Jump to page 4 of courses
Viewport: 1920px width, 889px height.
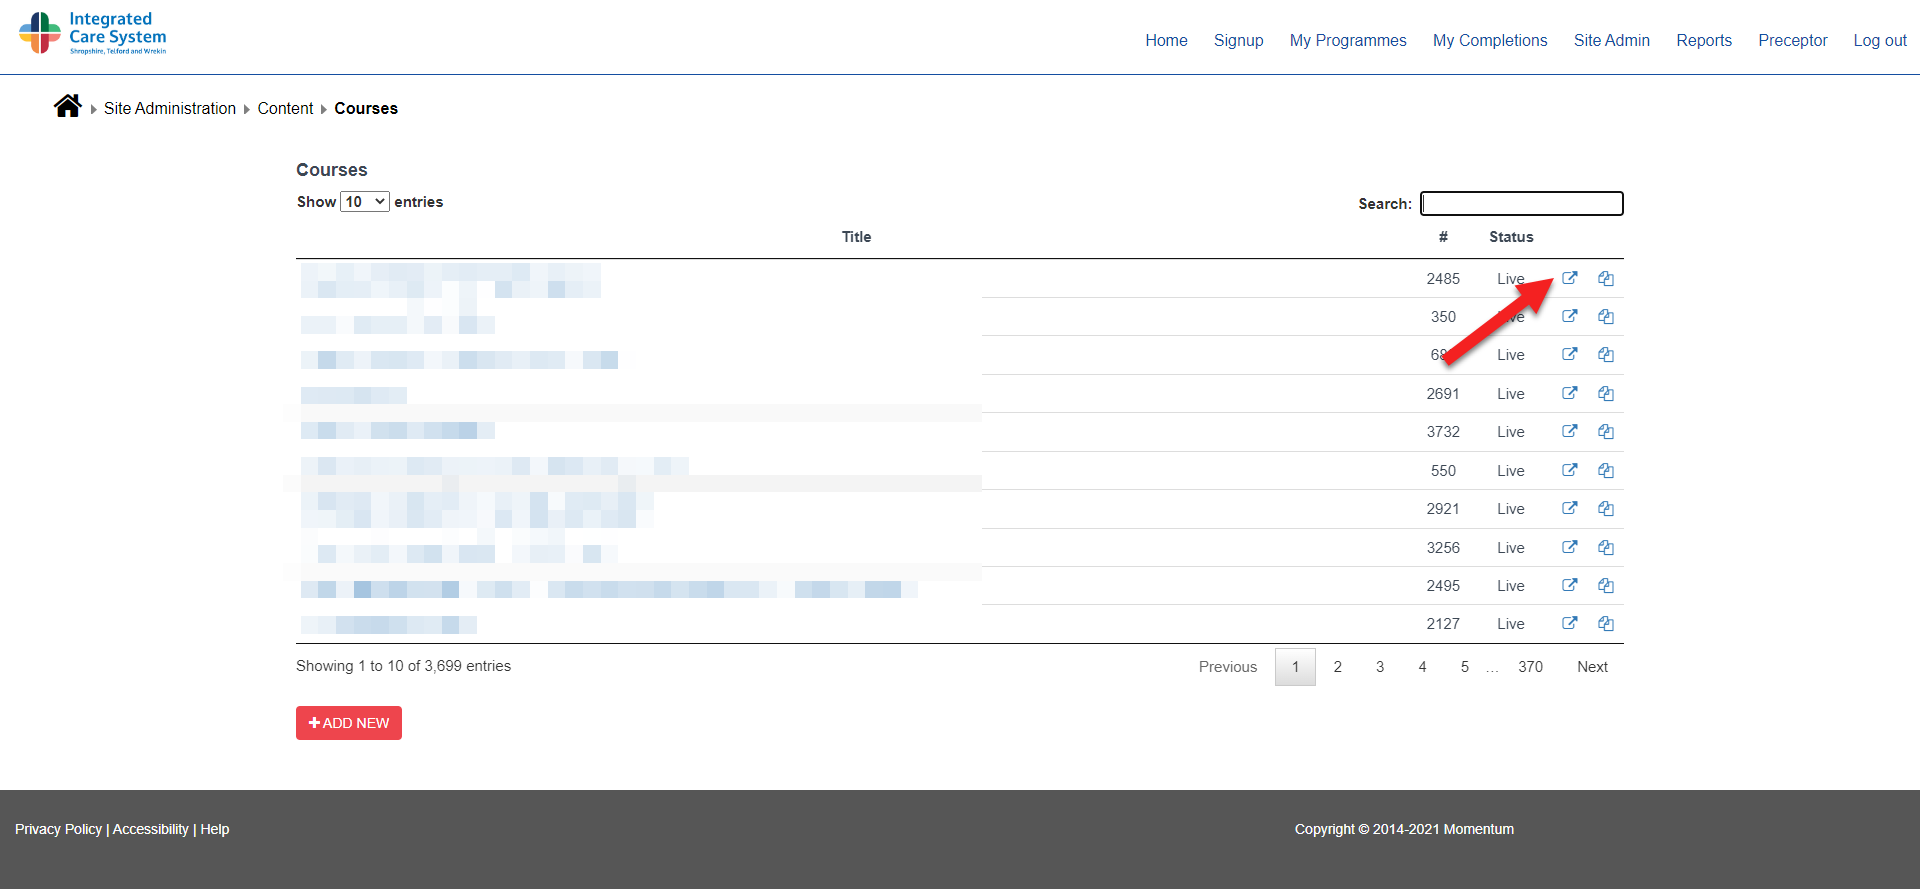1422,667
